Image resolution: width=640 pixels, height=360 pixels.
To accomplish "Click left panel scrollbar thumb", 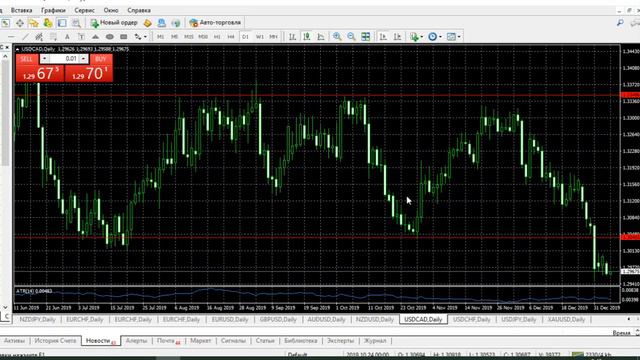I will point(5,112).
